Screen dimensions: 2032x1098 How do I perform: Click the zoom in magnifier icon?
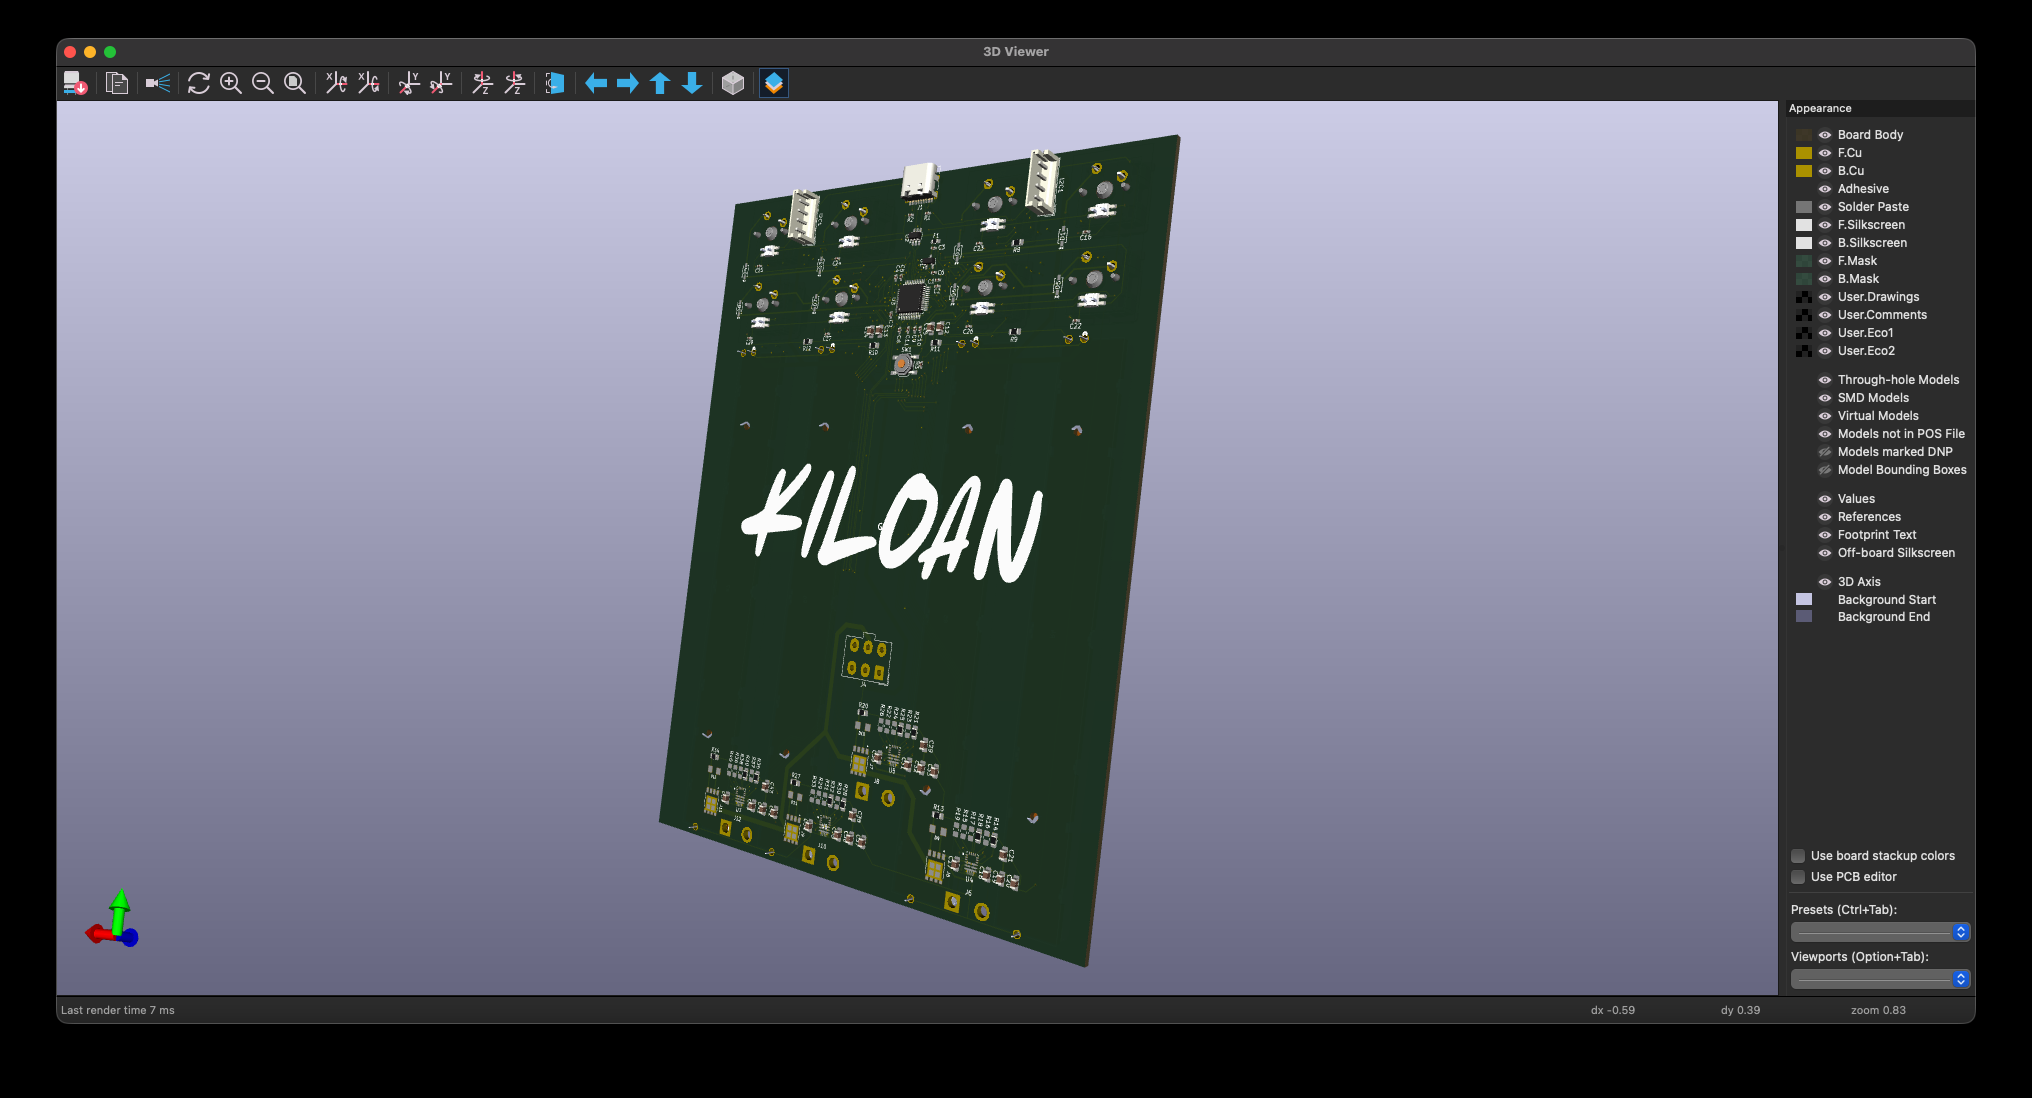[231, 83]
